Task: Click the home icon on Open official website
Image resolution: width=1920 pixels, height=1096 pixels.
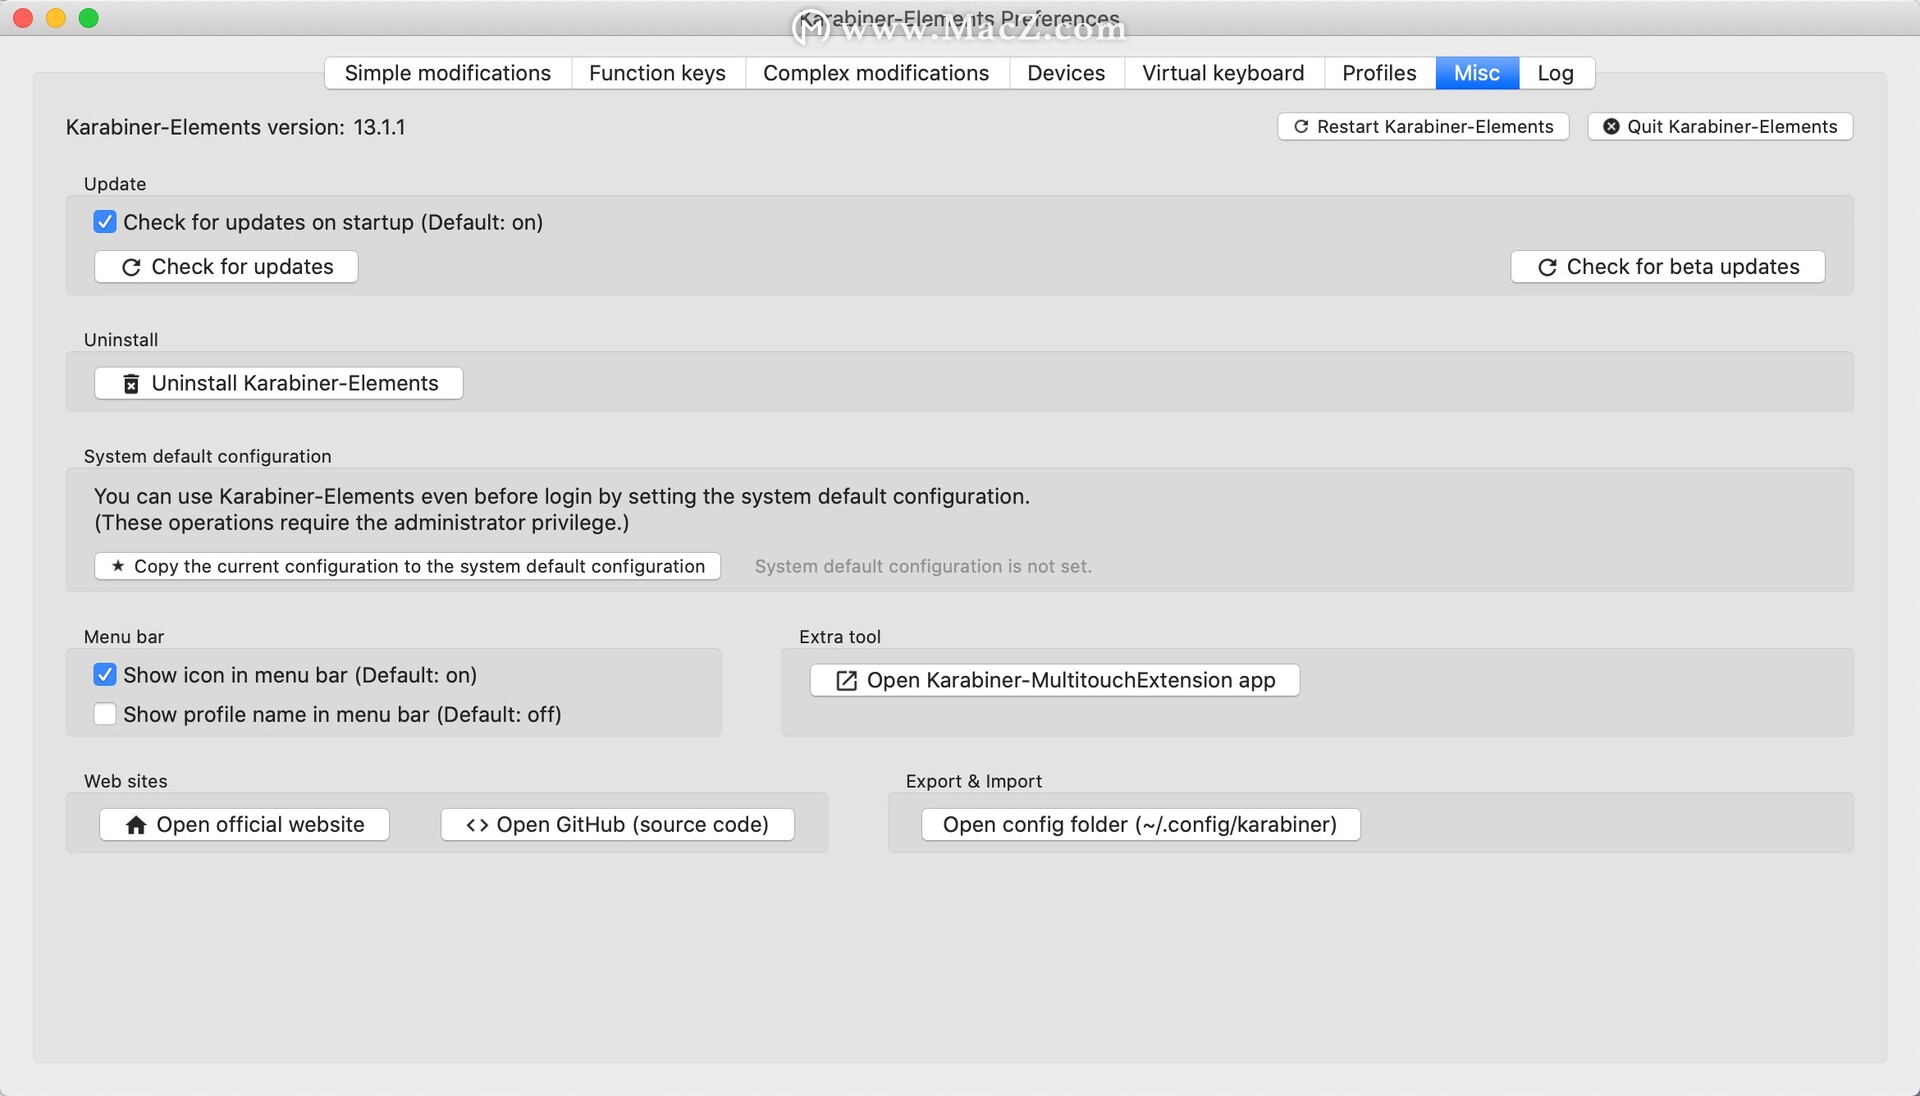Action: [x=136, y=825]
